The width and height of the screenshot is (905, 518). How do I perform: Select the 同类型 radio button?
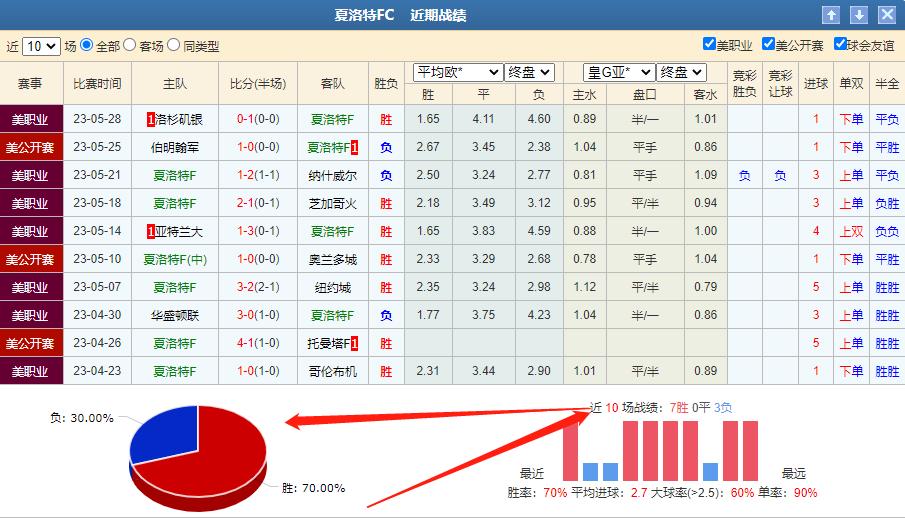174,44
